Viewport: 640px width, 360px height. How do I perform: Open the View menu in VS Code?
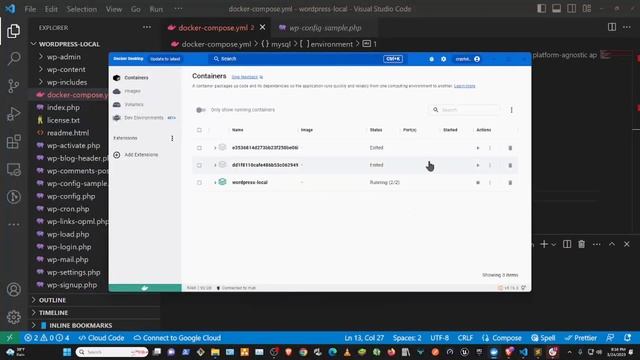pyautogui.click(x=114, y=9)
